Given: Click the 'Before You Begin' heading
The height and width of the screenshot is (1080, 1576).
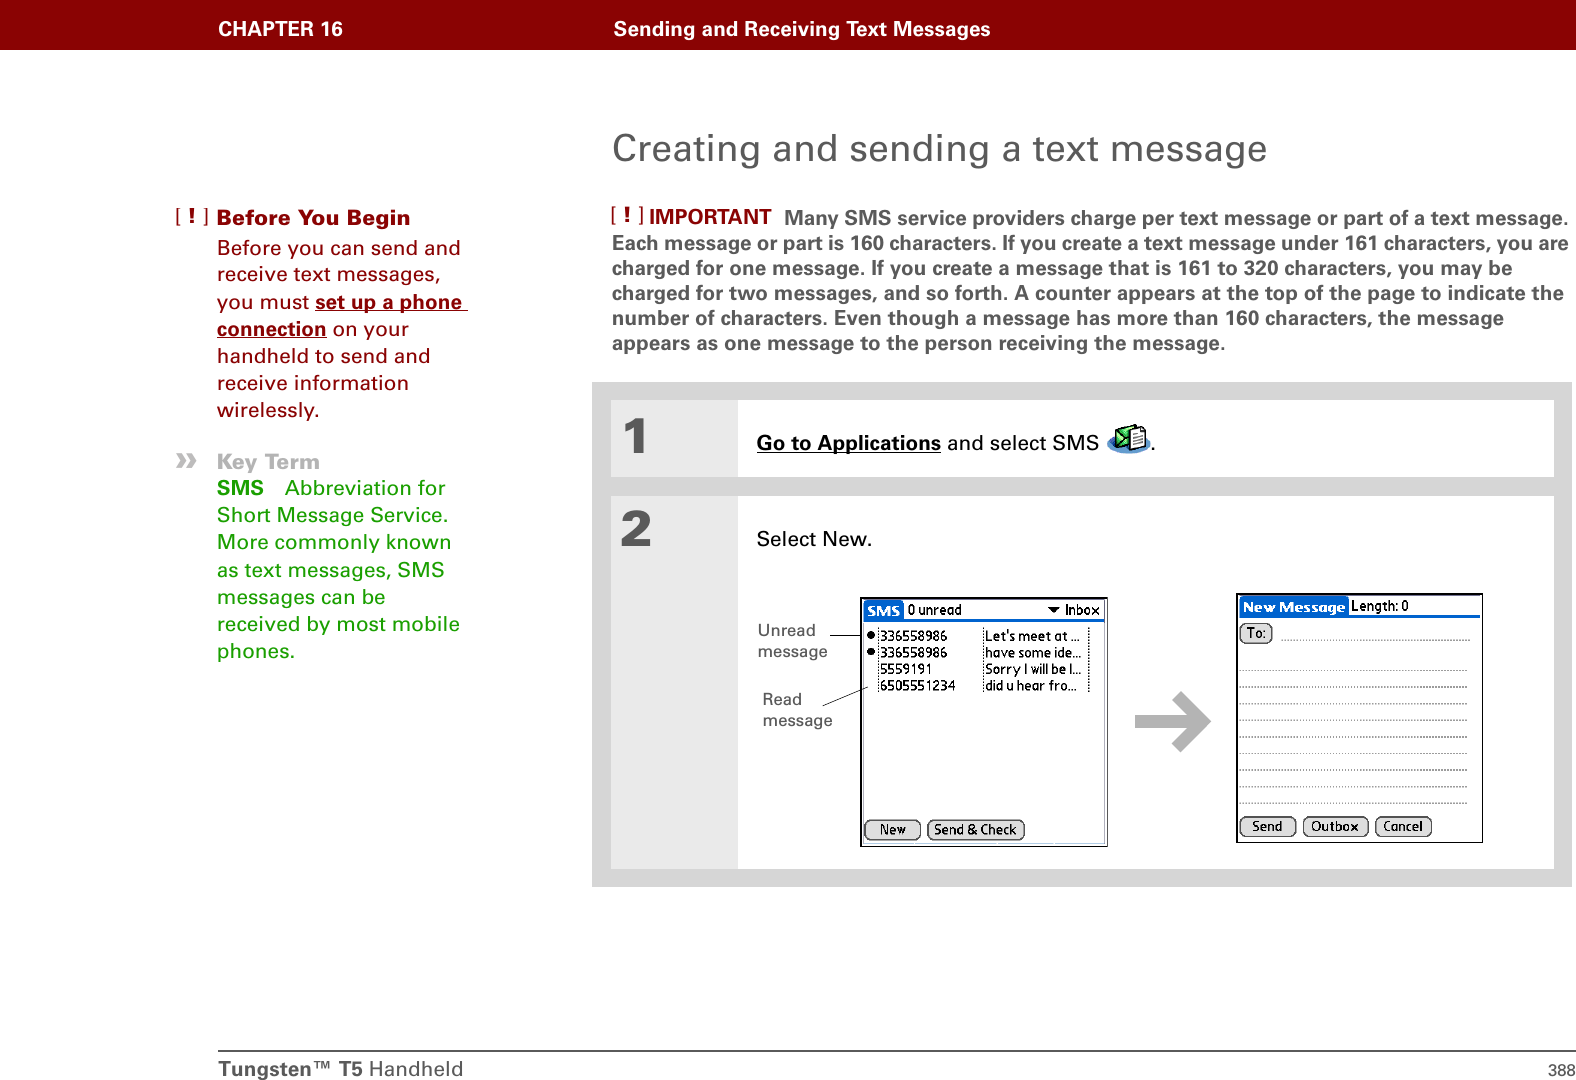Looking at the screenshot, I should [x=313, y=218].
